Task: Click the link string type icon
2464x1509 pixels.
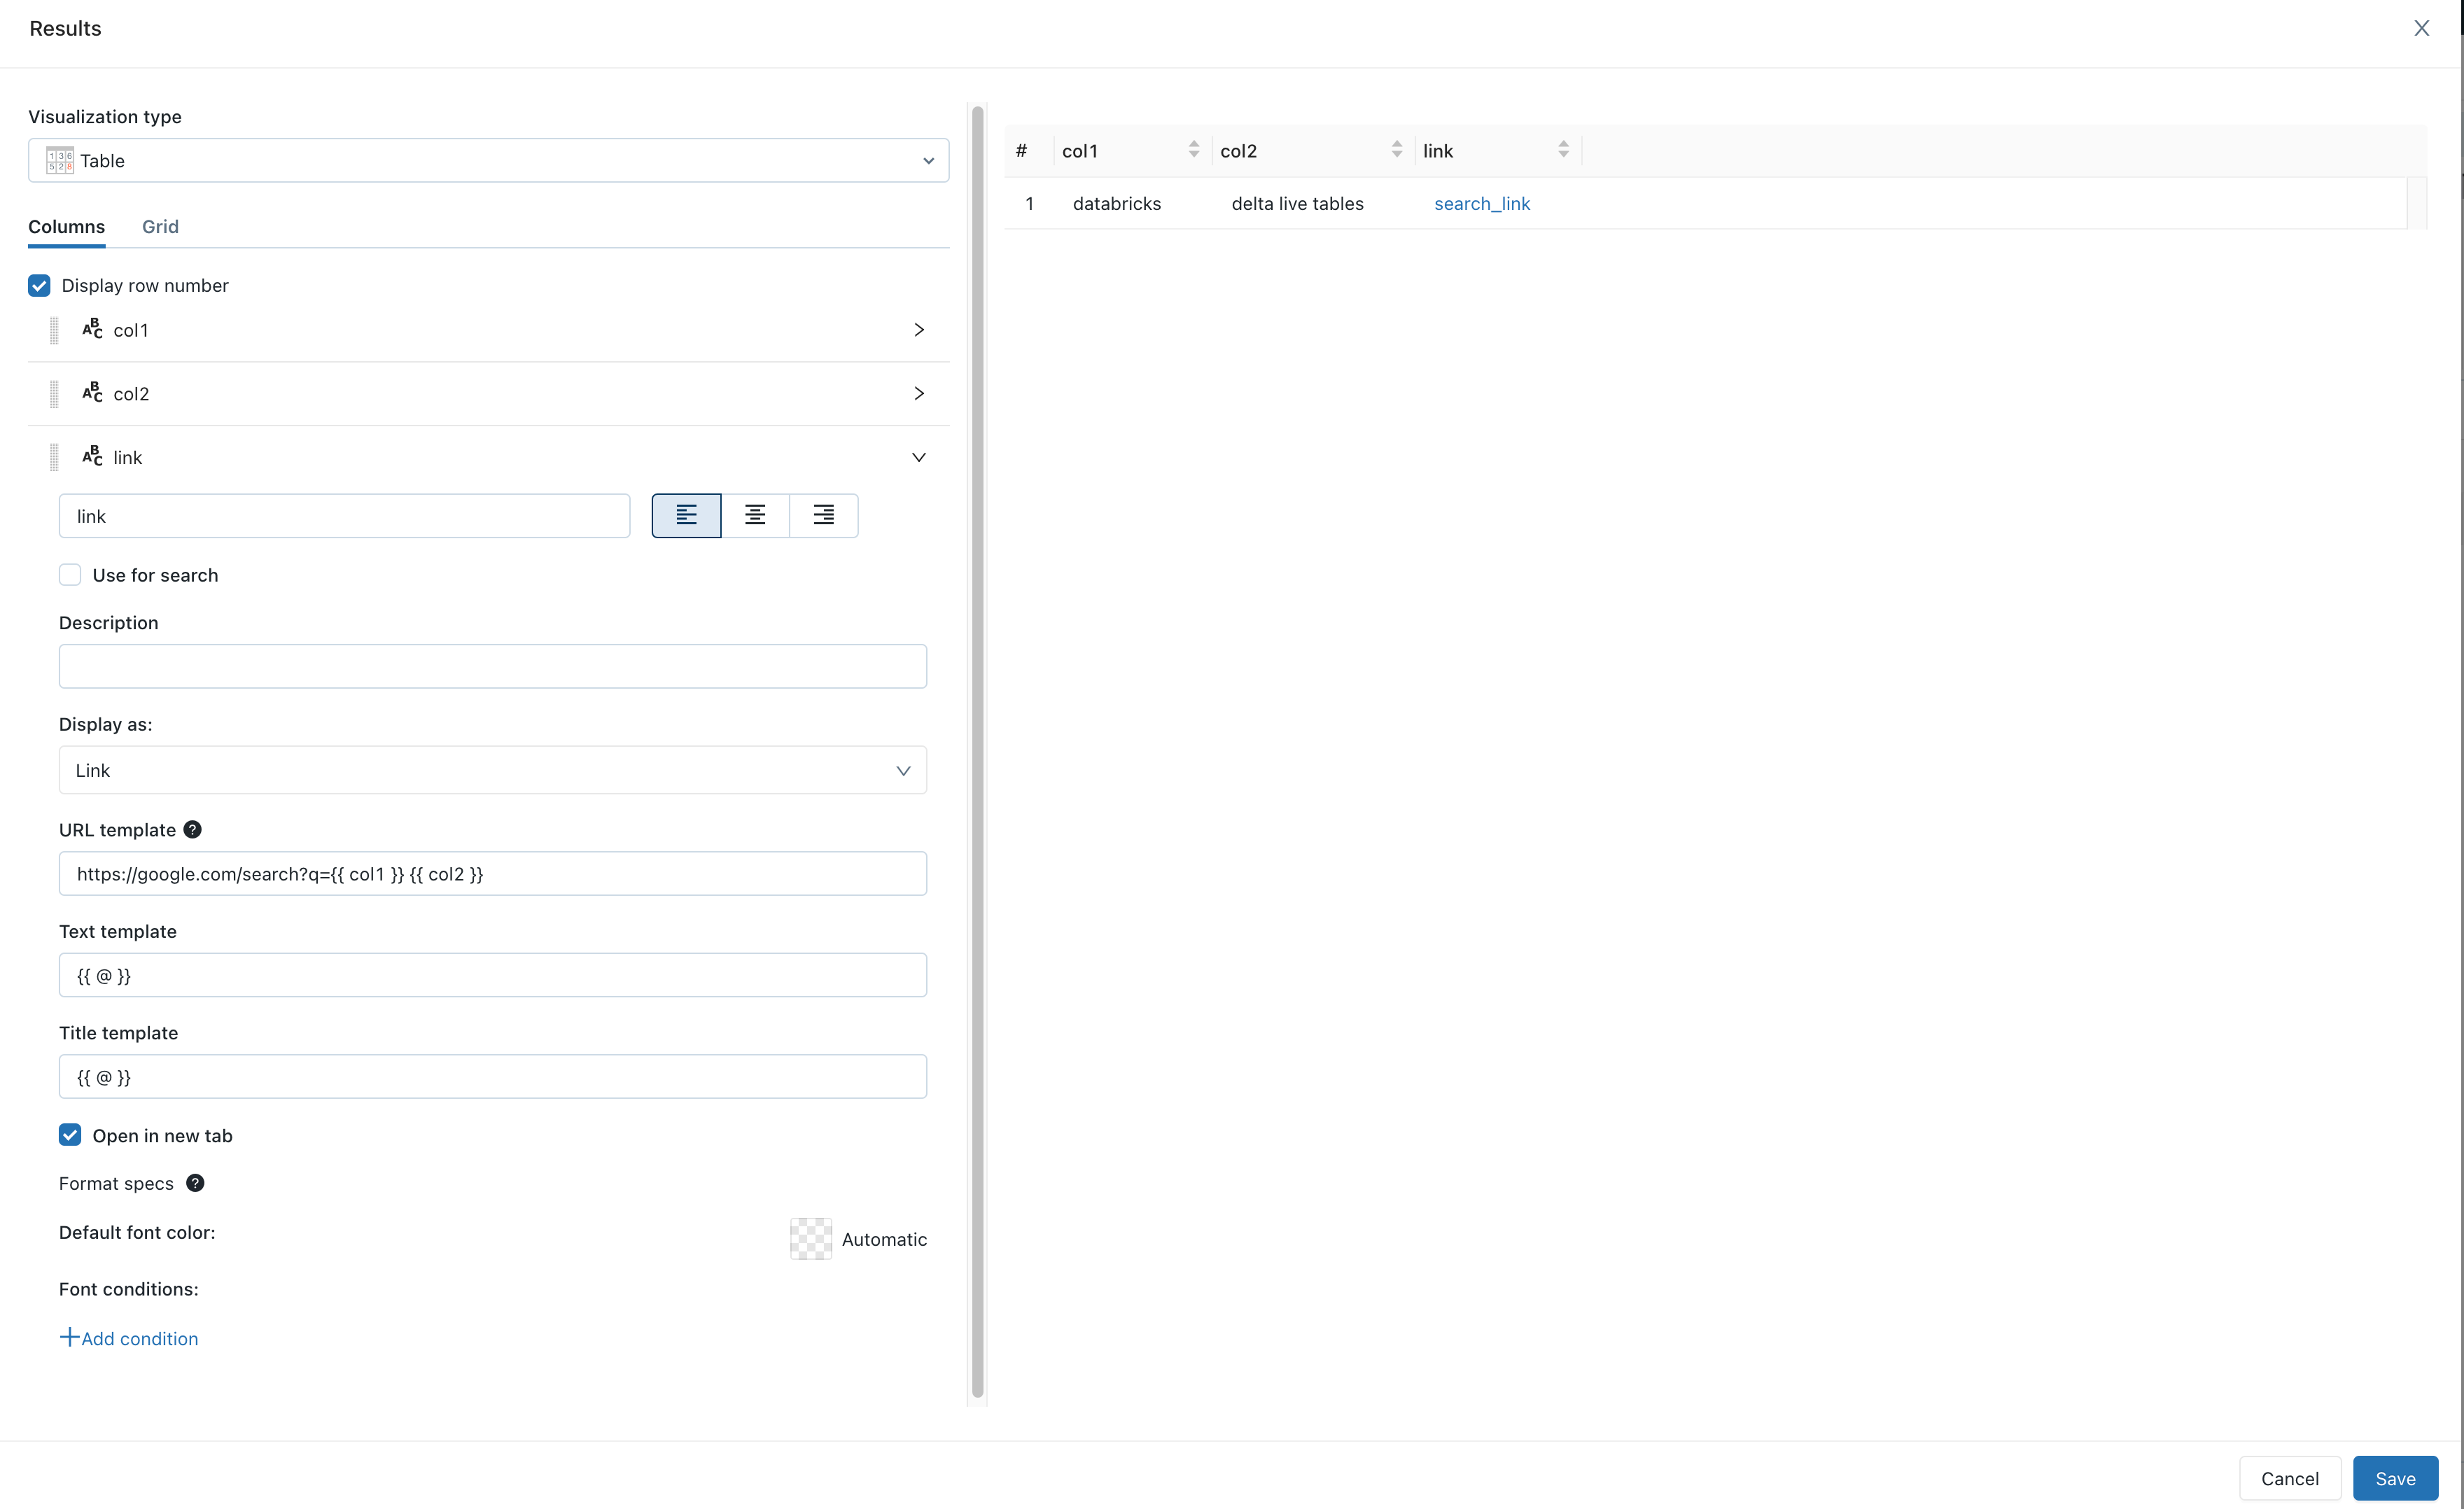Action: click(x=93, y=457)
